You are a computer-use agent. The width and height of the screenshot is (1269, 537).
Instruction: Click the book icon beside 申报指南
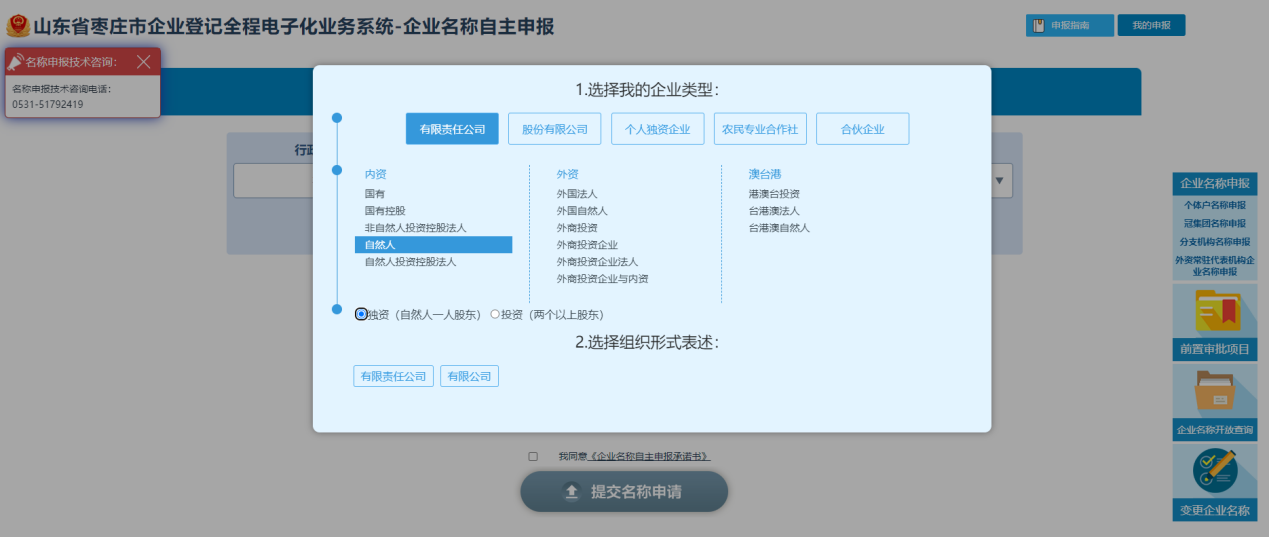[x=1039, y=26]
